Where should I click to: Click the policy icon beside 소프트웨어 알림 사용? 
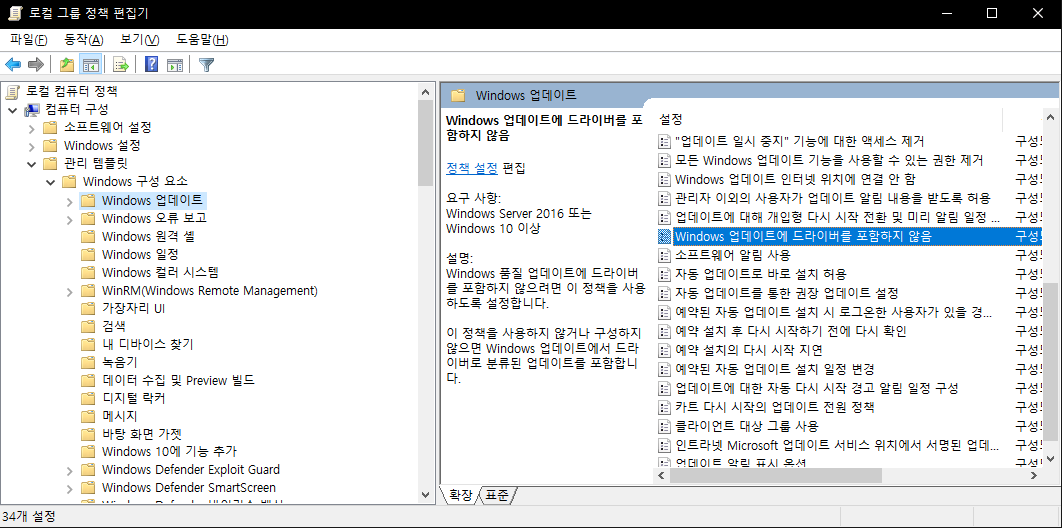click(x=664, y=255)
